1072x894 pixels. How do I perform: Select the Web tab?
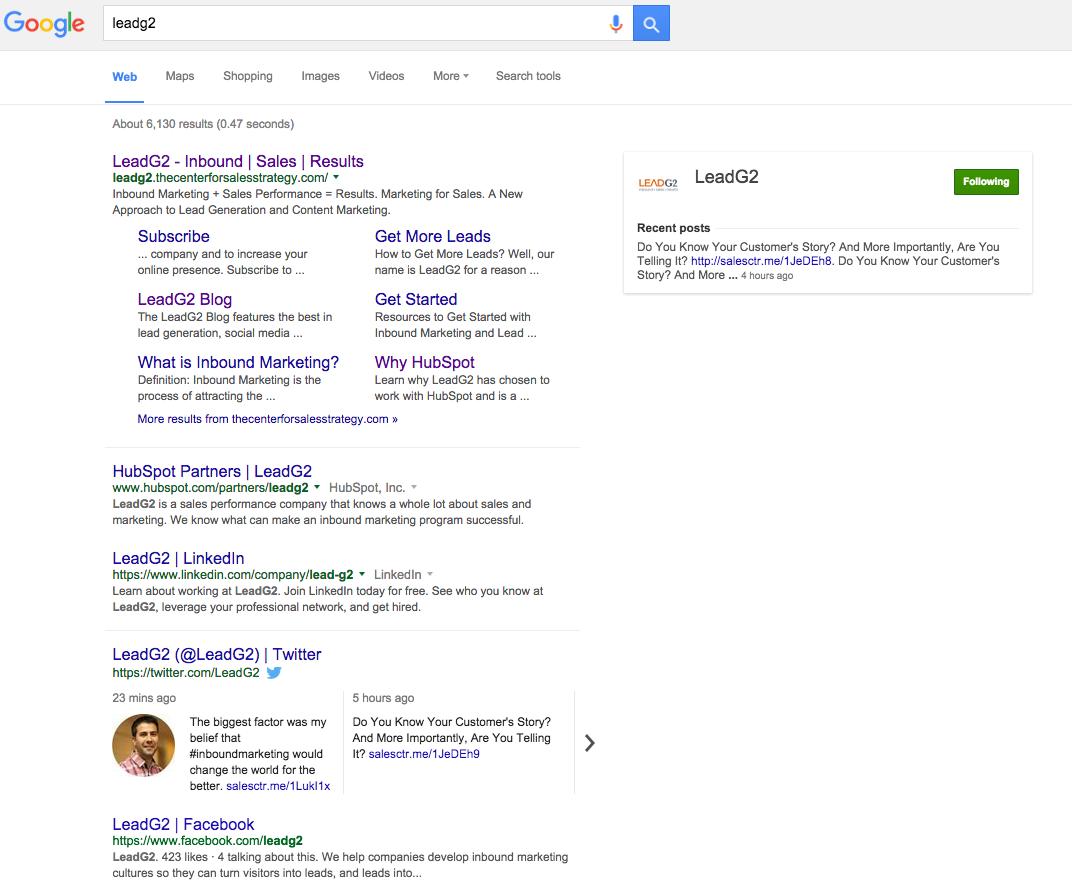click(124, 77)
